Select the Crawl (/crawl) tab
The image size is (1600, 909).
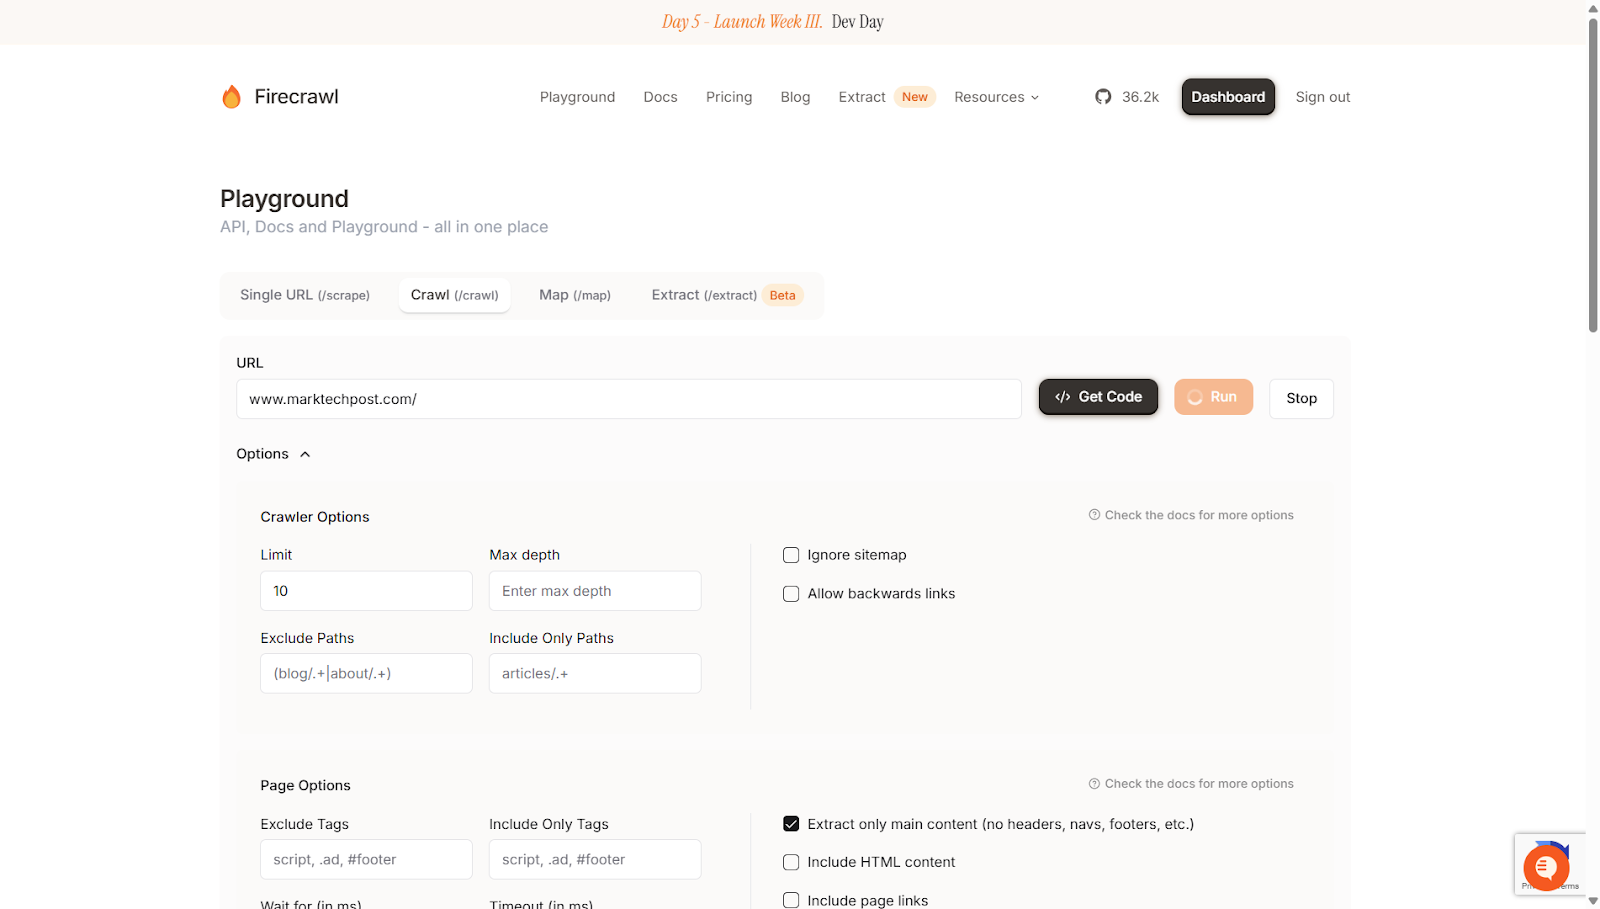tap(455, 295)
